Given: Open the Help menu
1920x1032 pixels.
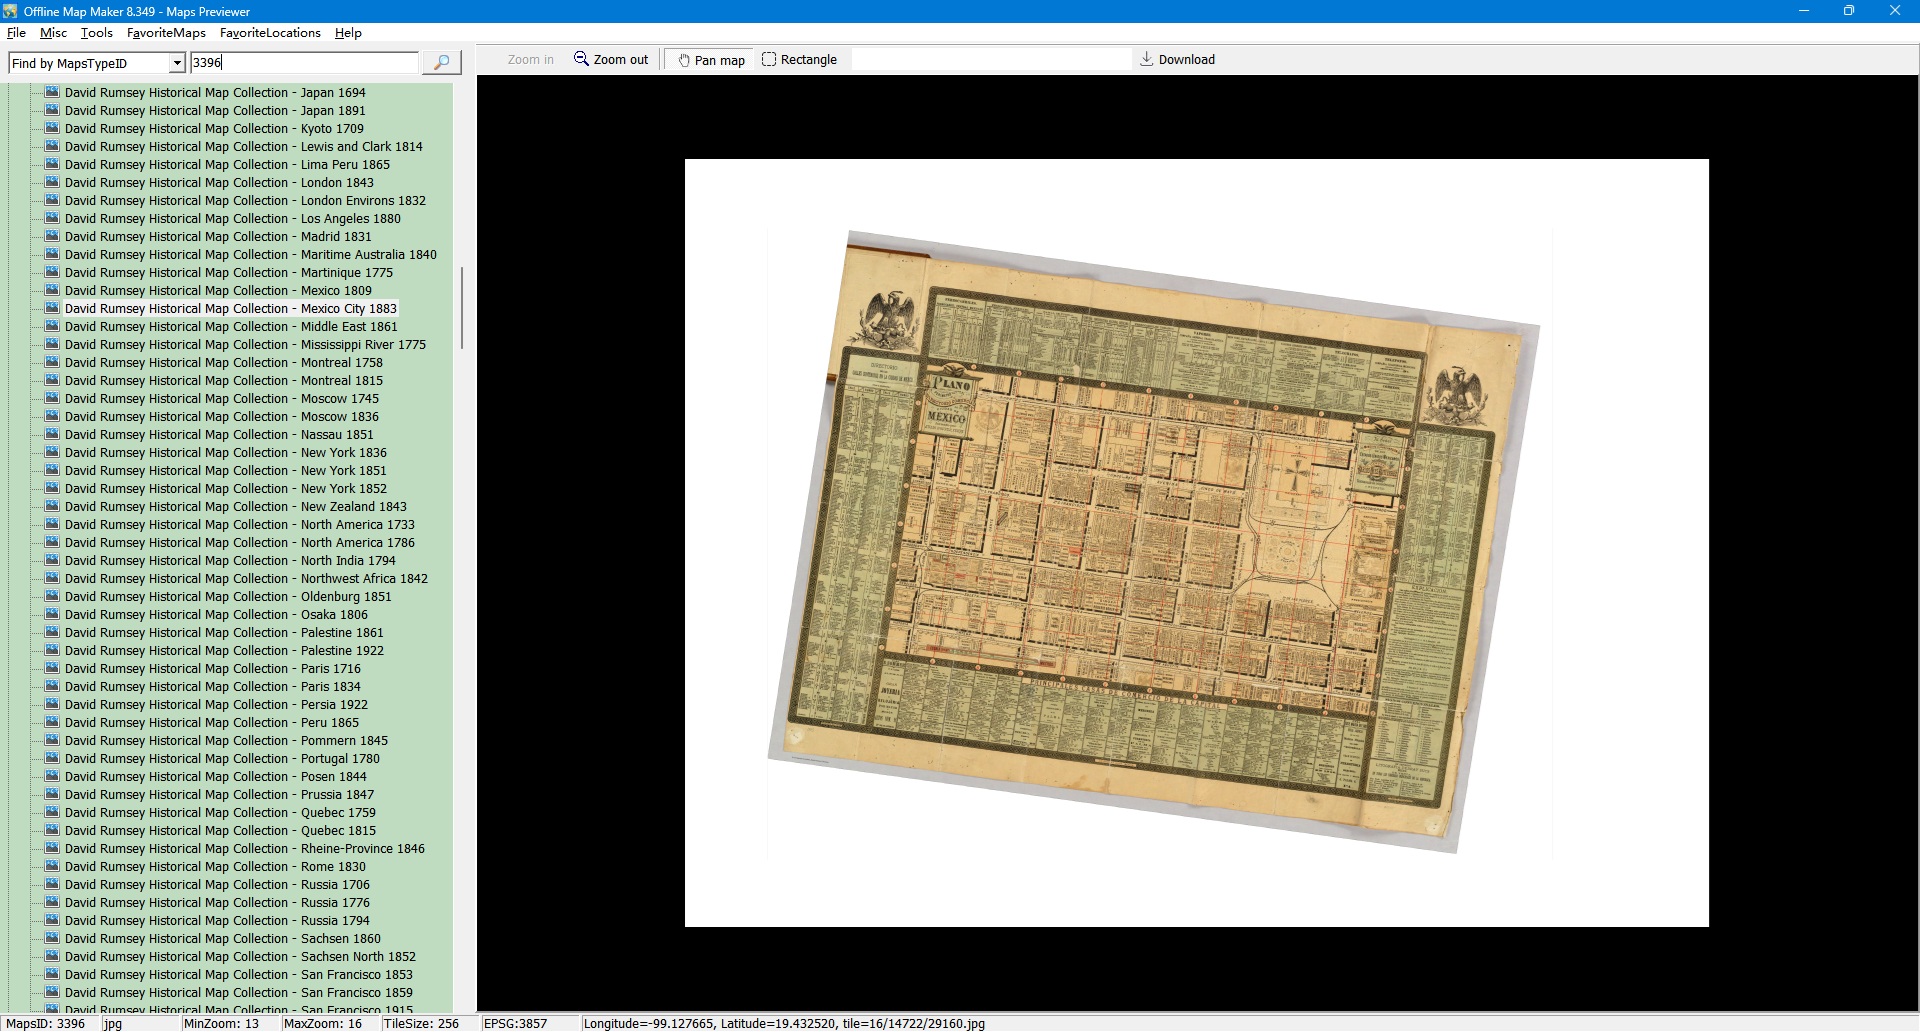Looking at the screenshot, I should (x=348, y=33).
